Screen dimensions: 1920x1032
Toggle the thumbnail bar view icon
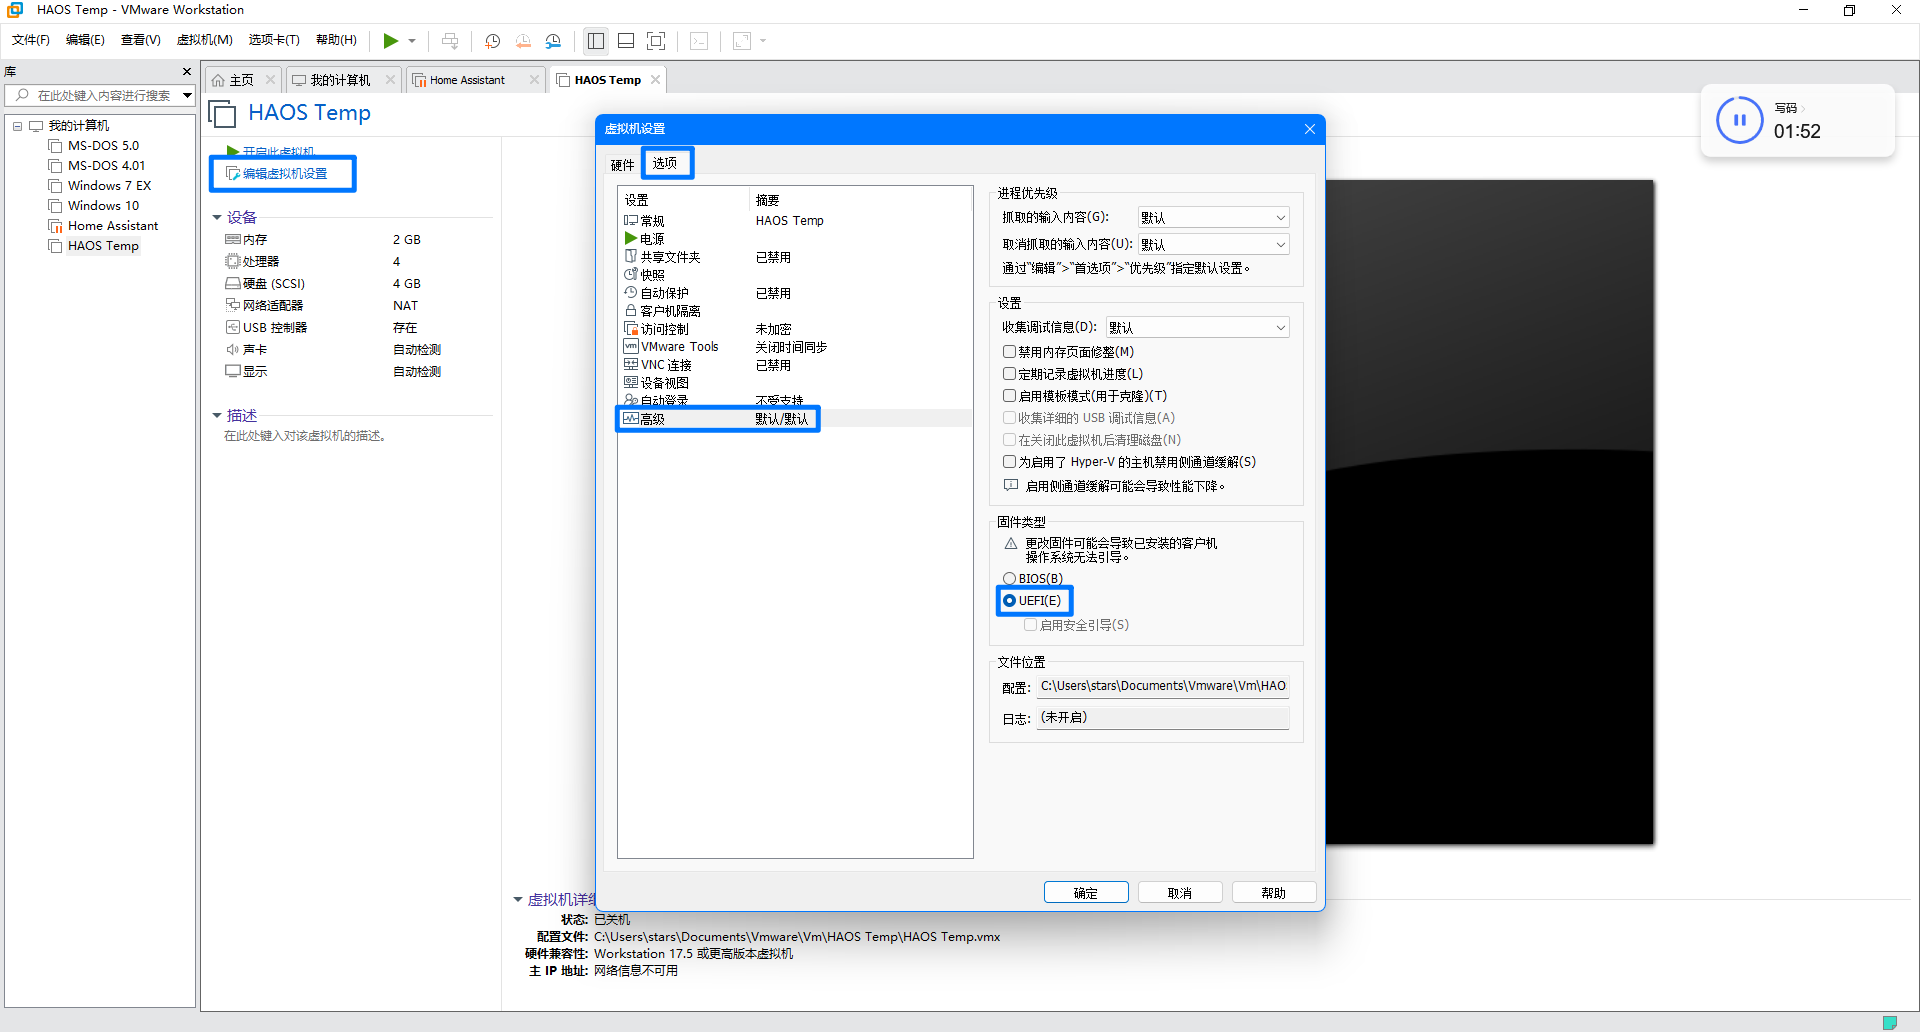[626, 41]
